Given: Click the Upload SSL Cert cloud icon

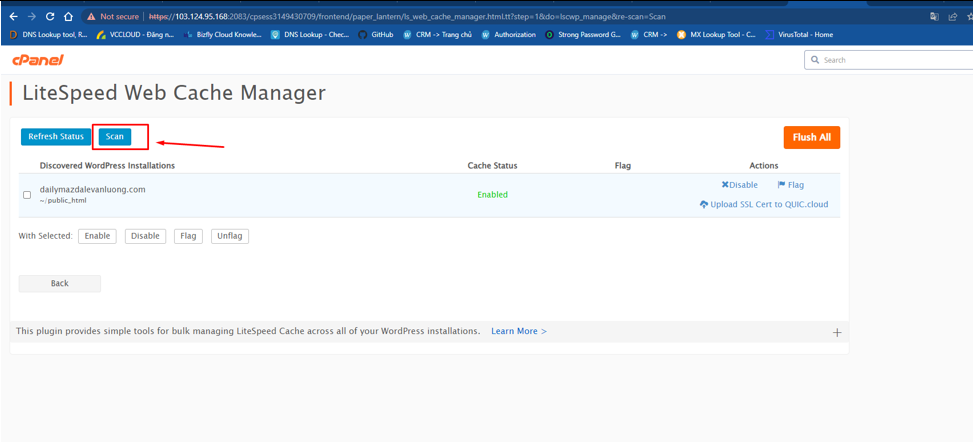Looking at the screenshot, I should click(x=704, y=204).
